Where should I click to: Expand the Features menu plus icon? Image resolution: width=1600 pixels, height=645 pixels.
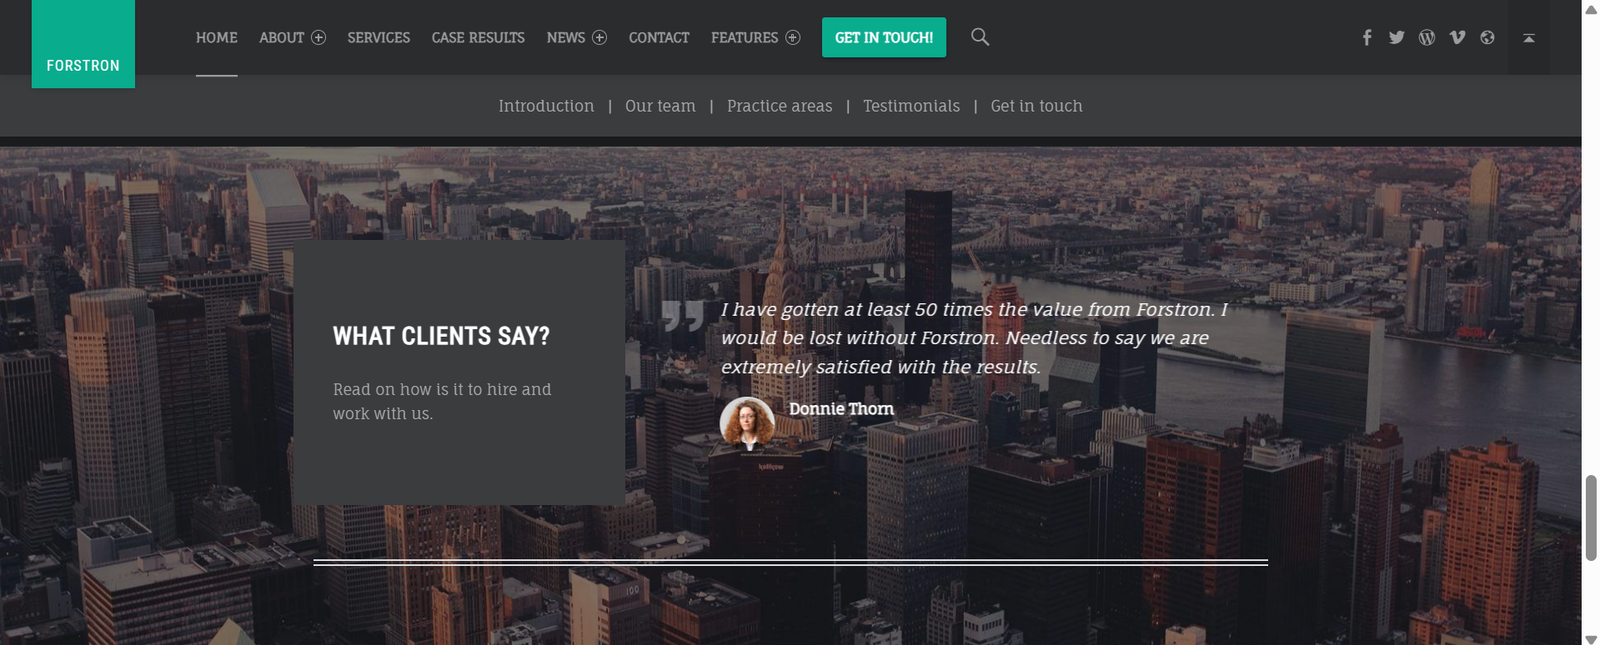793,37
